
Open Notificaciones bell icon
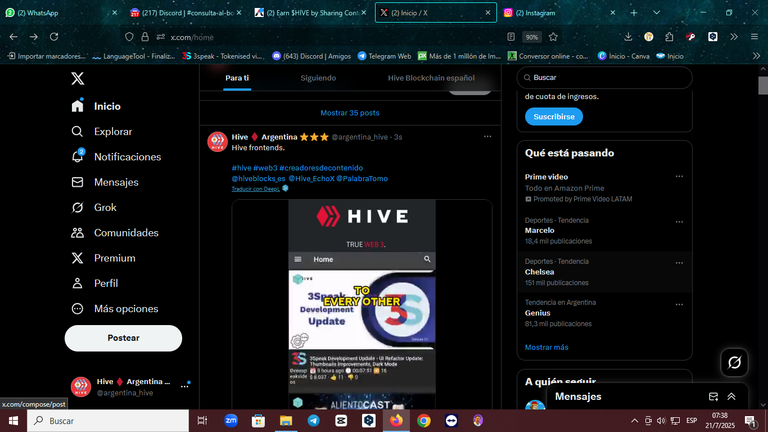(x=77, y=156)
